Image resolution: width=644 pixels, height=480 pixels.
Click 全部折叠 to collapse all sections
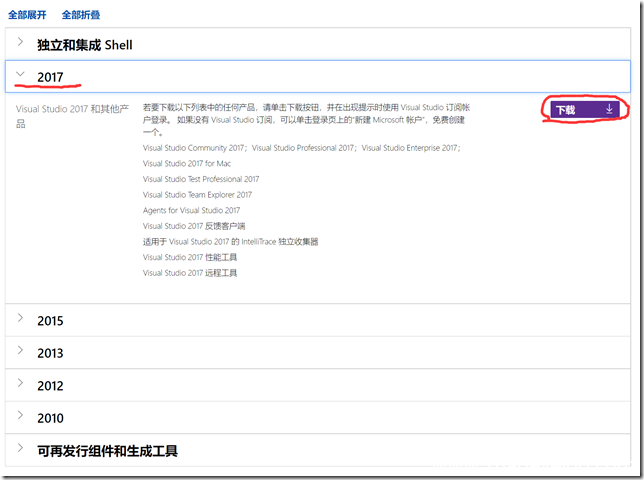click(x=81, y=15)
